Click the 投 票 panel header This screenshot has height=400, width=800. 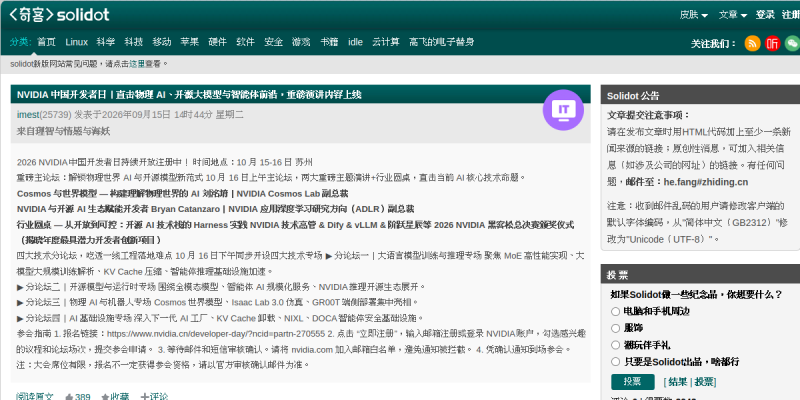pos(700,274)
